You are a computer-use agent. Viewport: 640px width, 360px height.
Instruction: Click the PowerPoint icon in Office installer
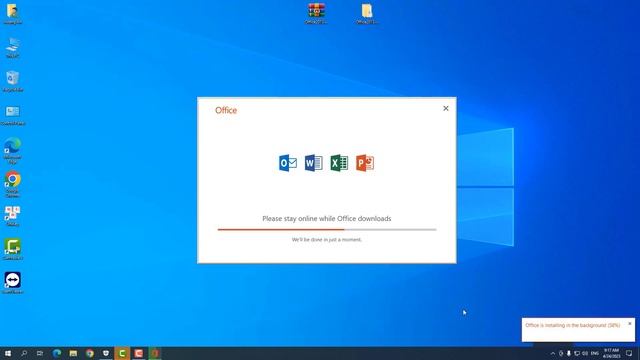pyautogui.click(x=365, y=163)
